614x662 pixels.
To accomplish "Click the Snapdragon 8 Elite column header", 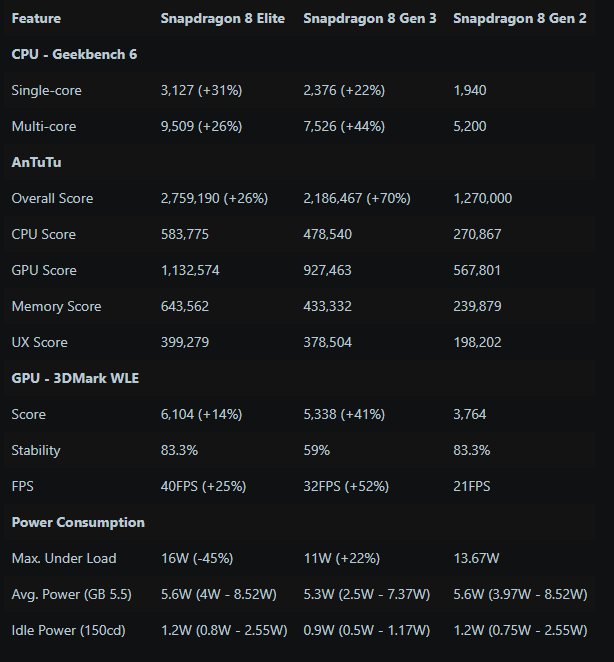I will coord(222,18).
